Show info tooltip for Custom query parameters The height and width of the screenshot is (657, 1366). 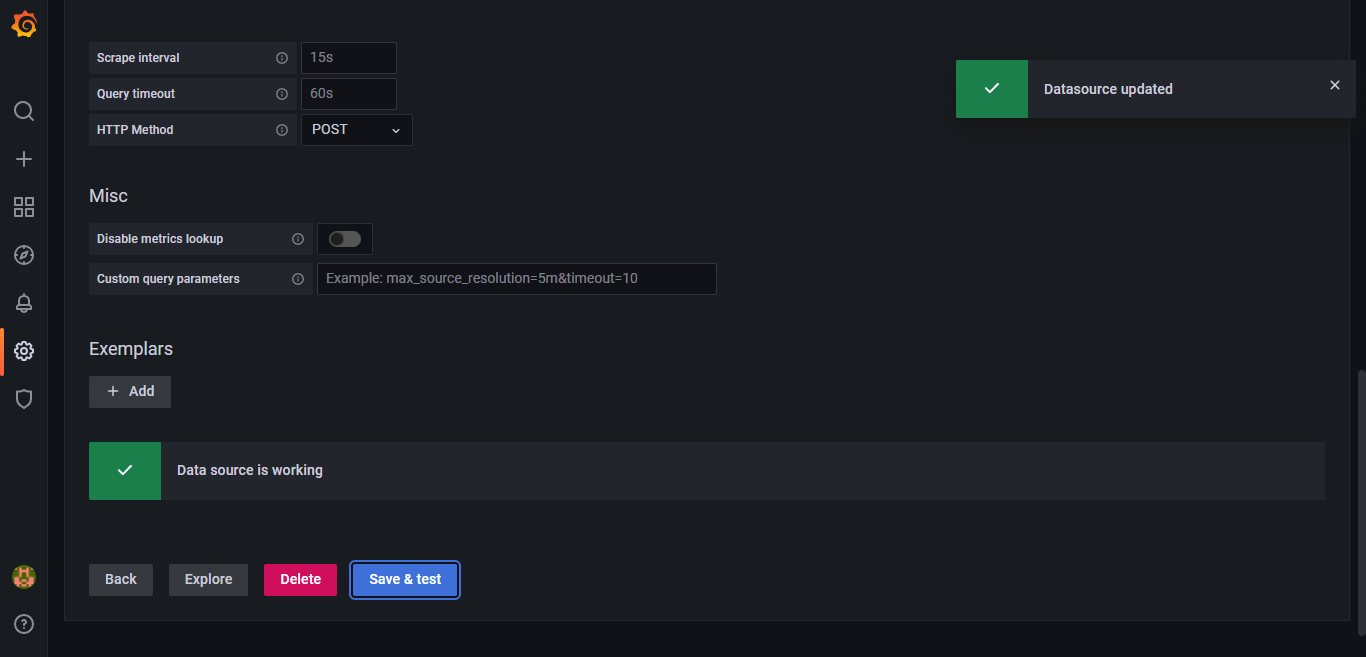tap(298, 279)
